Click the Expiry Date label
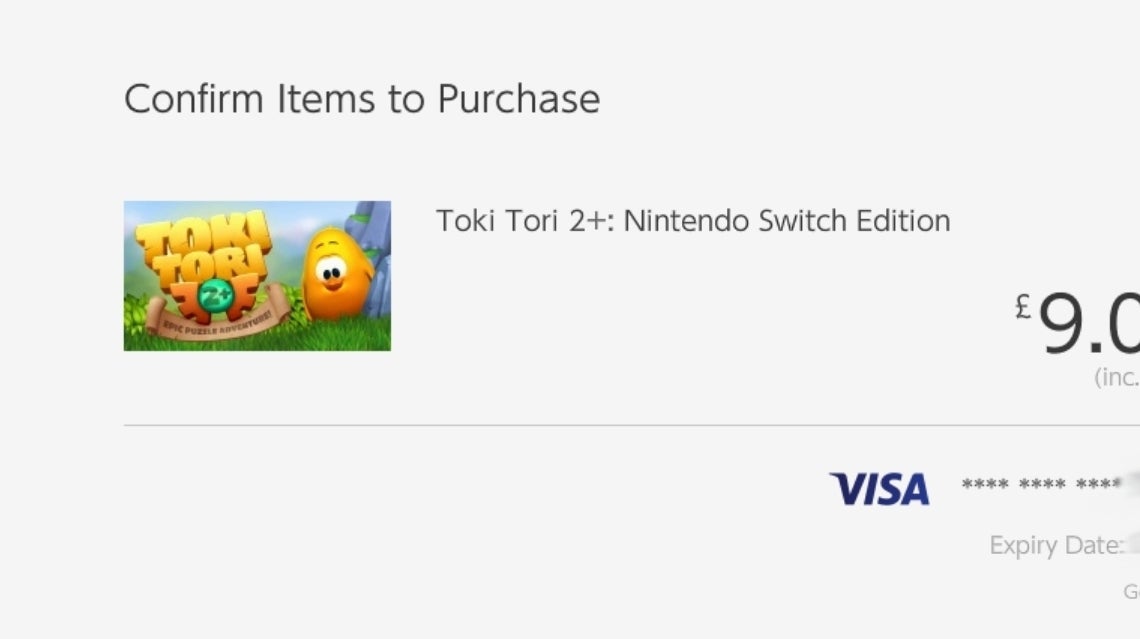1140x639 pixels. coord(1055,545)
